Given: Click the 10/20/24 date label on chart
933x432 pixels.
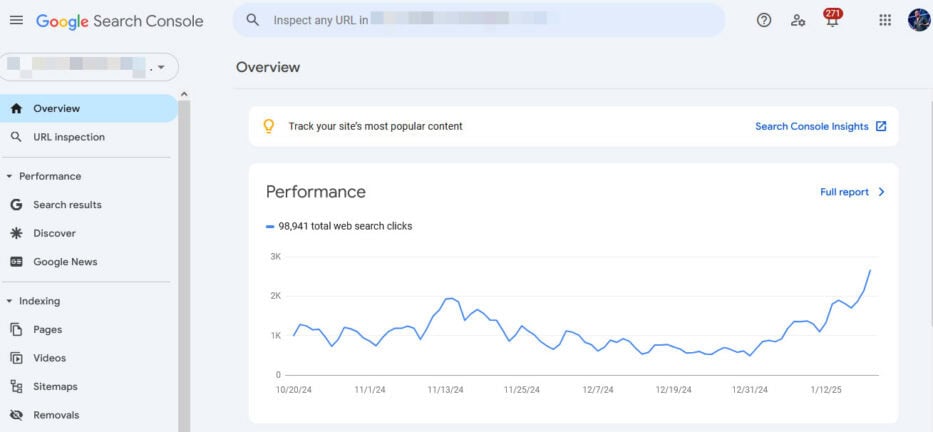Looking at the screenshot, I should coord(293,390).
